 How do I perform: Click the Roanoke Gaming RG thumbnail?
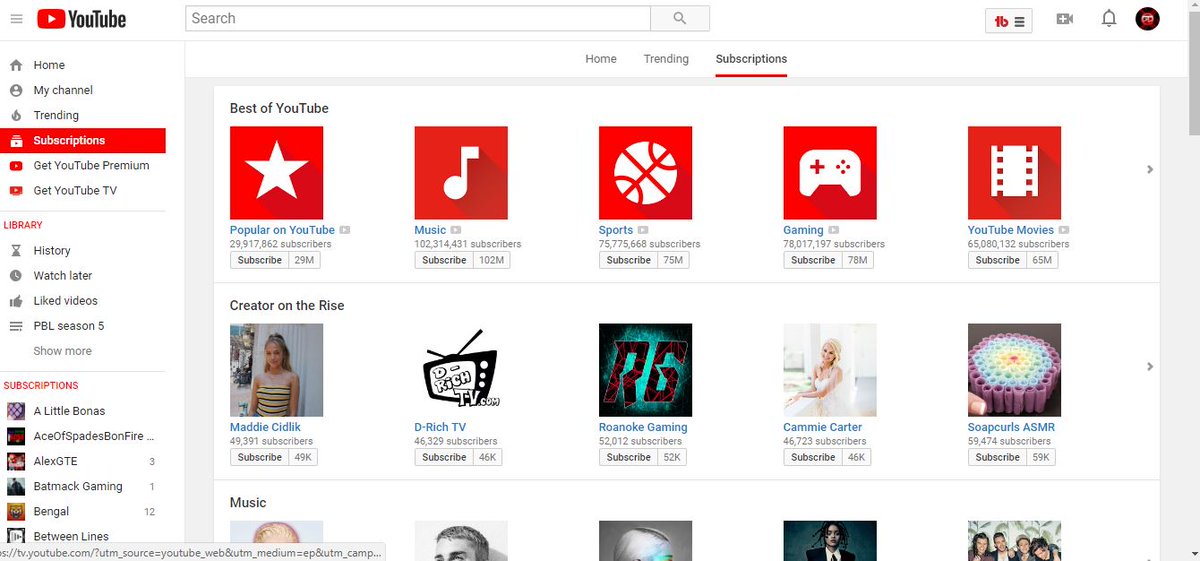[x=645, y=370]
